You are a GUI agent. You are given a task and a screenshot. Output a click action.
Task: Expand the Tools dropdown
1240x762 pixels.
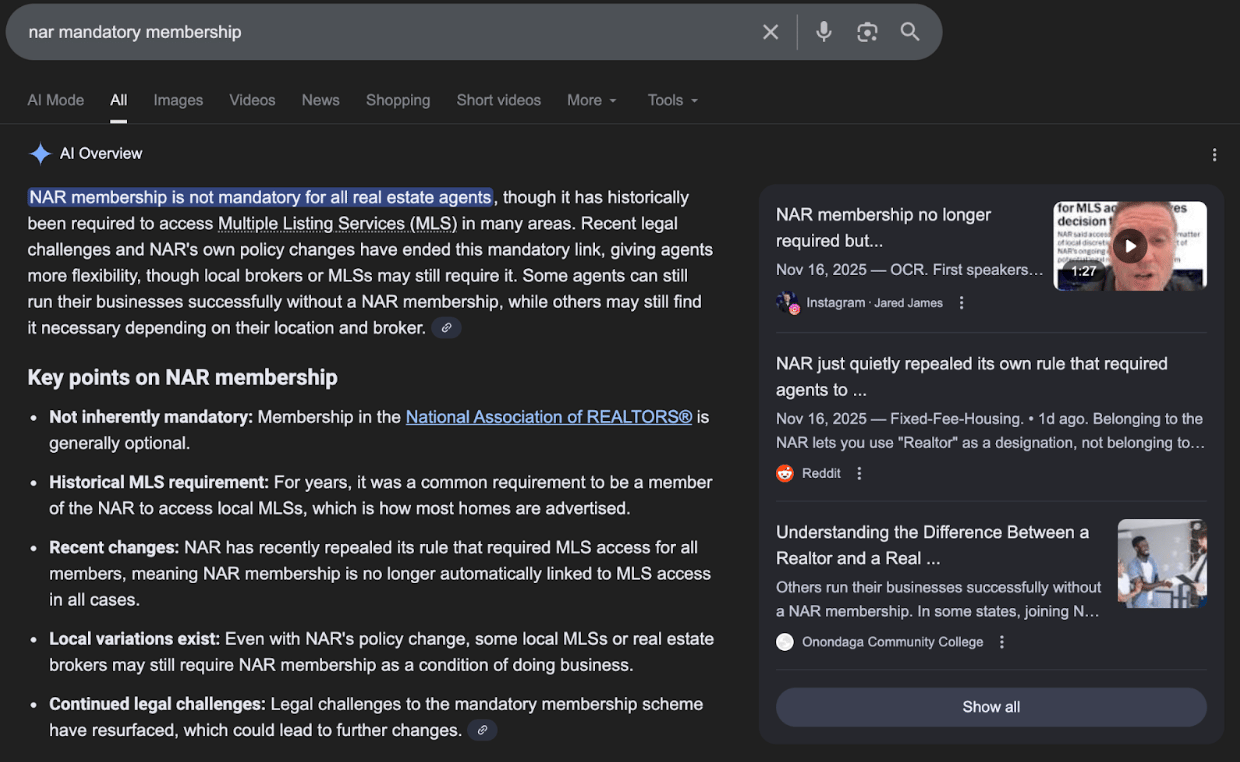tap(673, 100)
